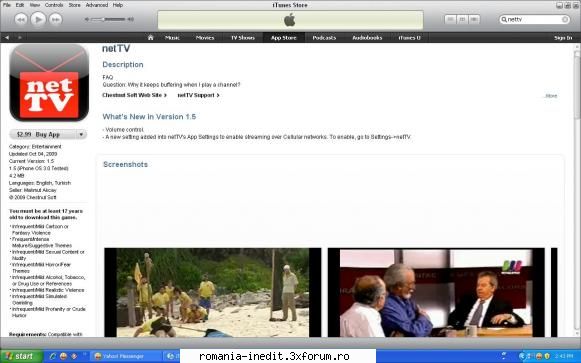581x363 pixels.
Task: Open the Advanced menu
Action: coord(97,5)
